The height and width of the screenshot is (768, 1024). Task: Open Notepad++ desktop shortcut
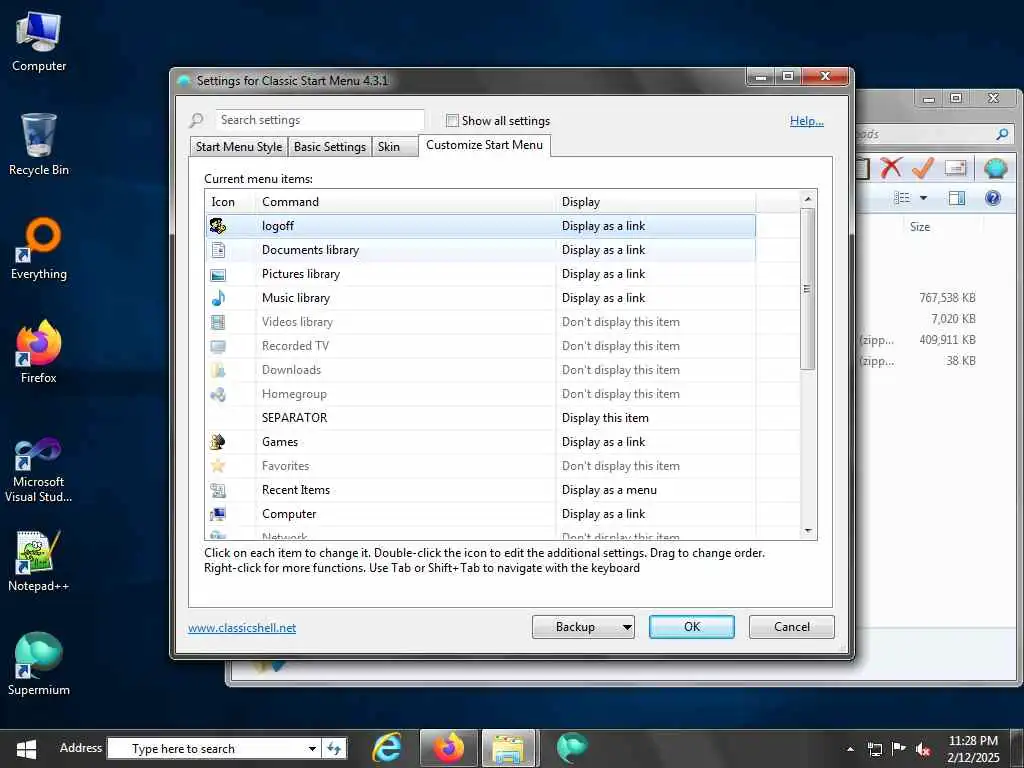pyautogui.click(x=39, y=561)
